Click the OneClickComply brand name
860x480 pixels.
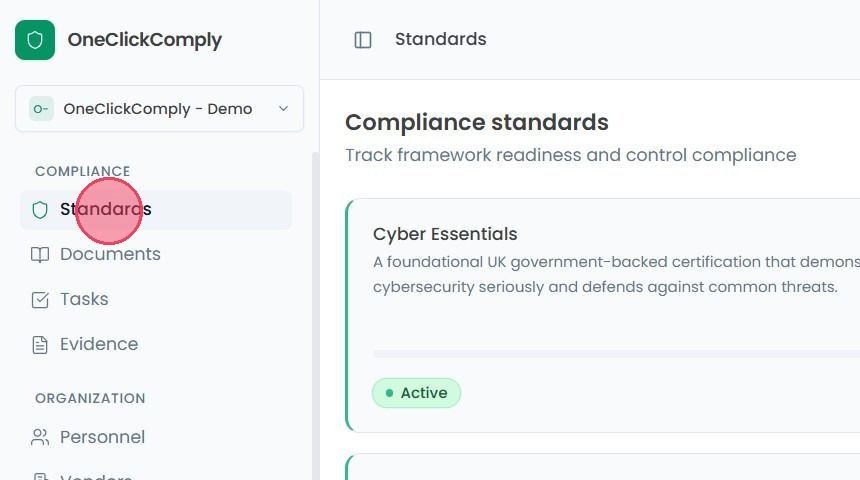pyautogui.click(x=144, y=40)
